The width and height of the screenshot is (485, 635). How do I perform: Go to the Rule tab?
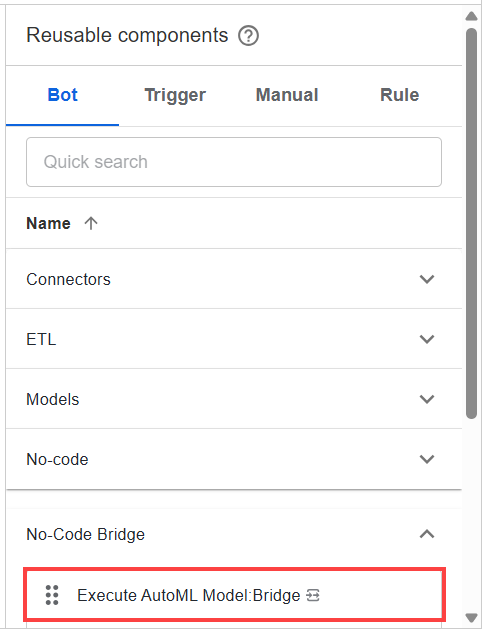(400, 95)
